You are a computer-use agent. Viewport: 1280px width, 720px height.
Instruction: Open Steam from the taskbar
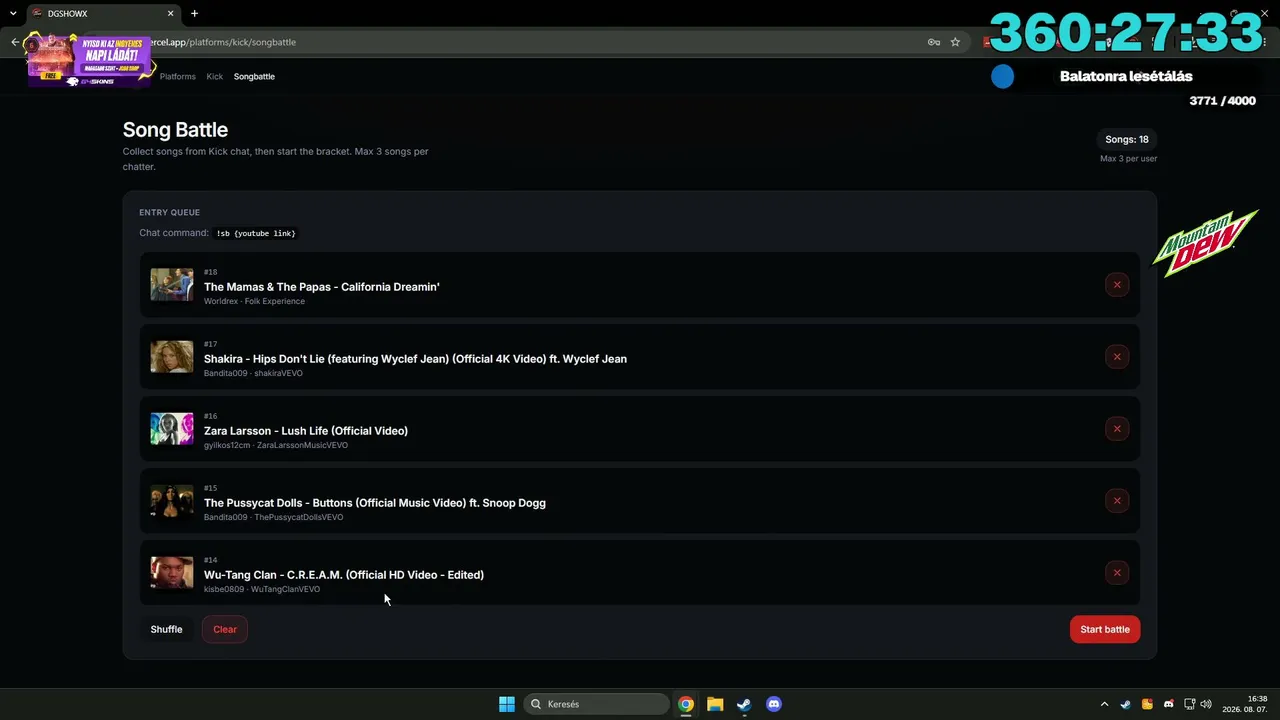point(744,704)
